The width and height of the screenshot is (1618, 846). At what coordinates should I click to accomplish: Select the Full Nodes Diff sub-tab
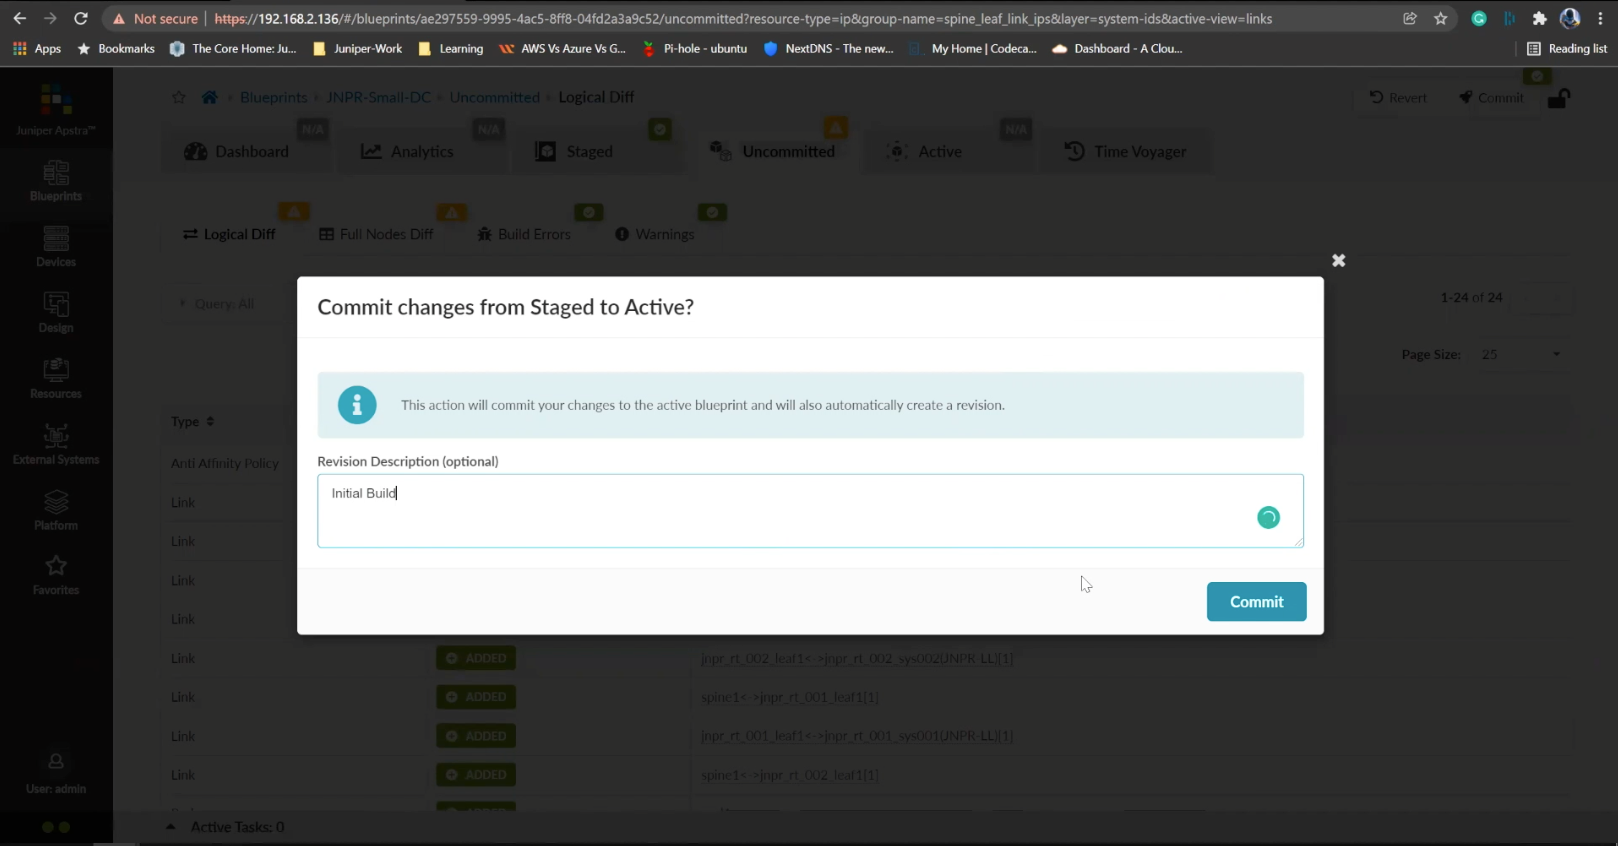pos(376,234)
